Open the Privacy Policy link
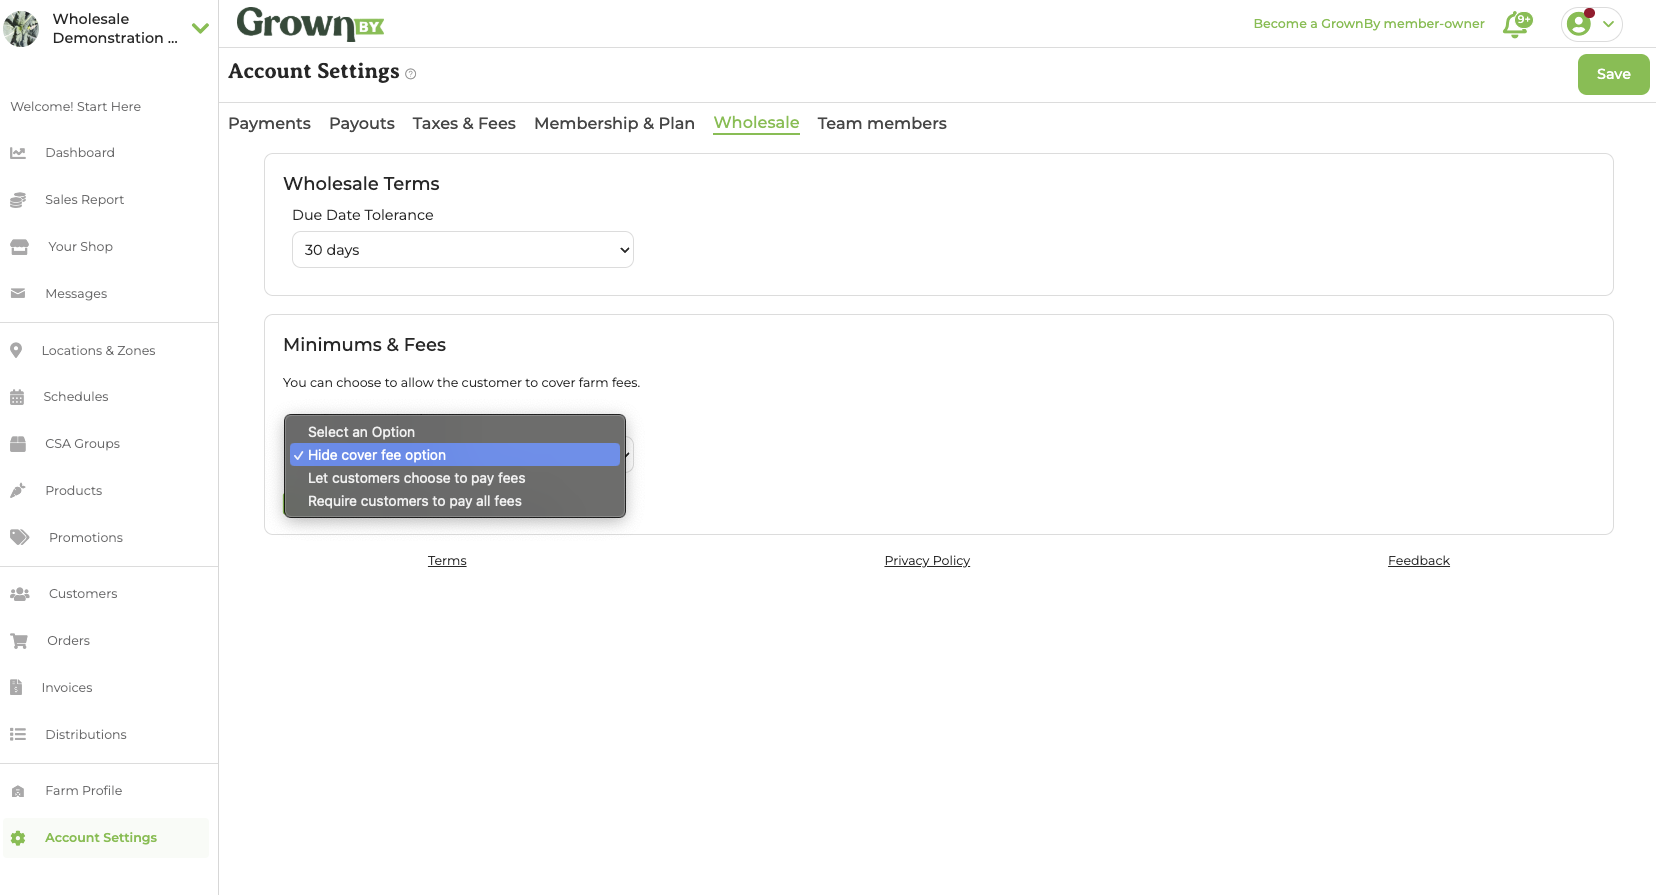 coord(927,561)
